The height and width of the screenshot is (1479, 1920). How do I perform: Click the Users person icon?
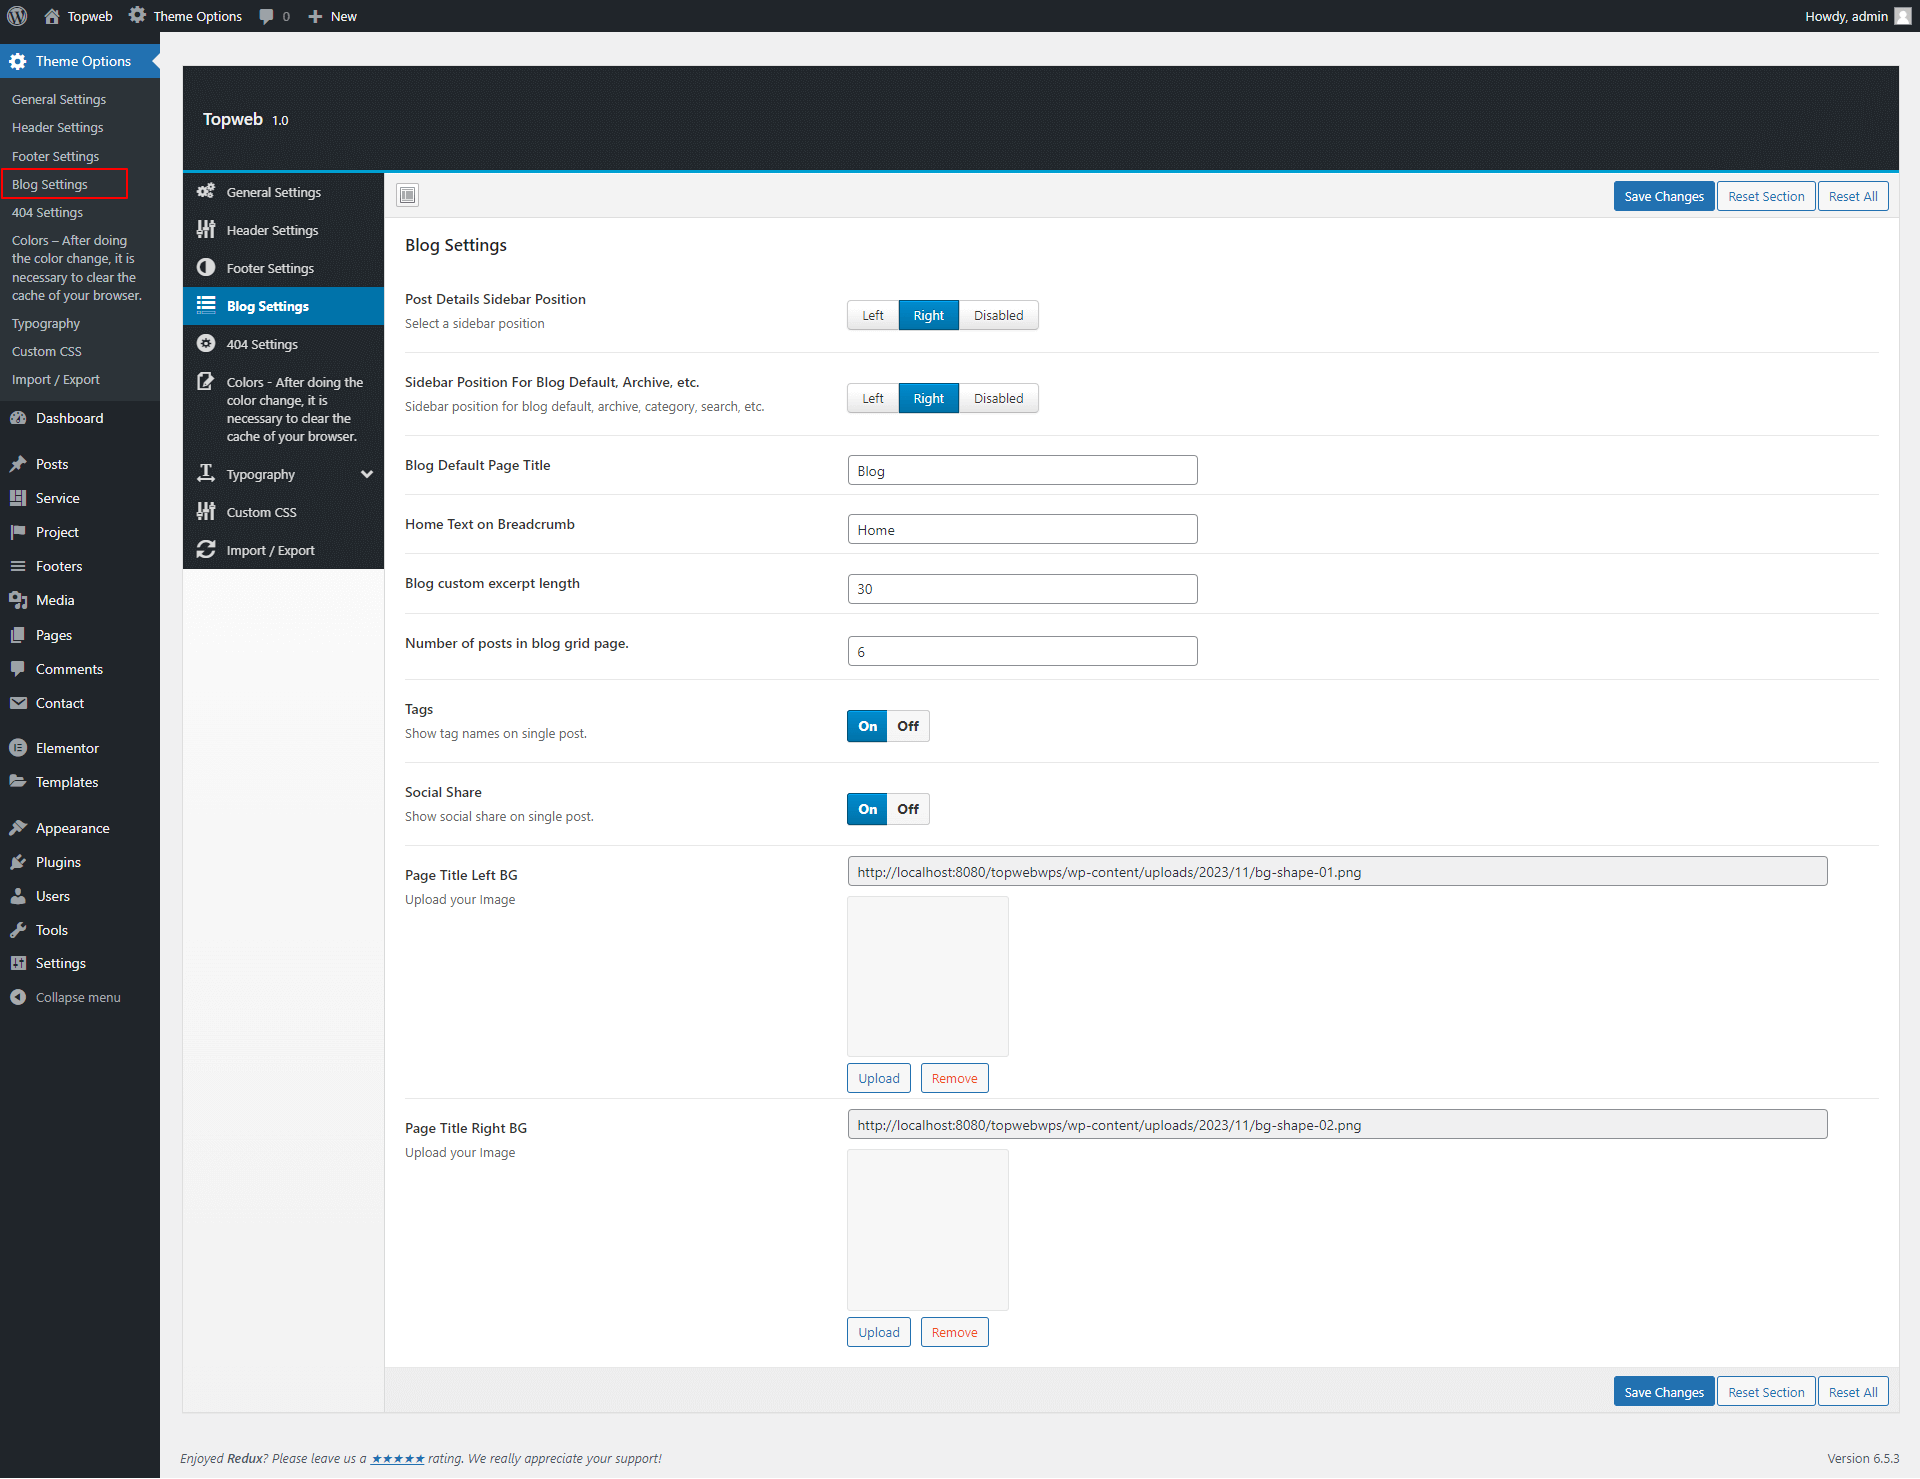pyautogui.click(x=18, y=896)
